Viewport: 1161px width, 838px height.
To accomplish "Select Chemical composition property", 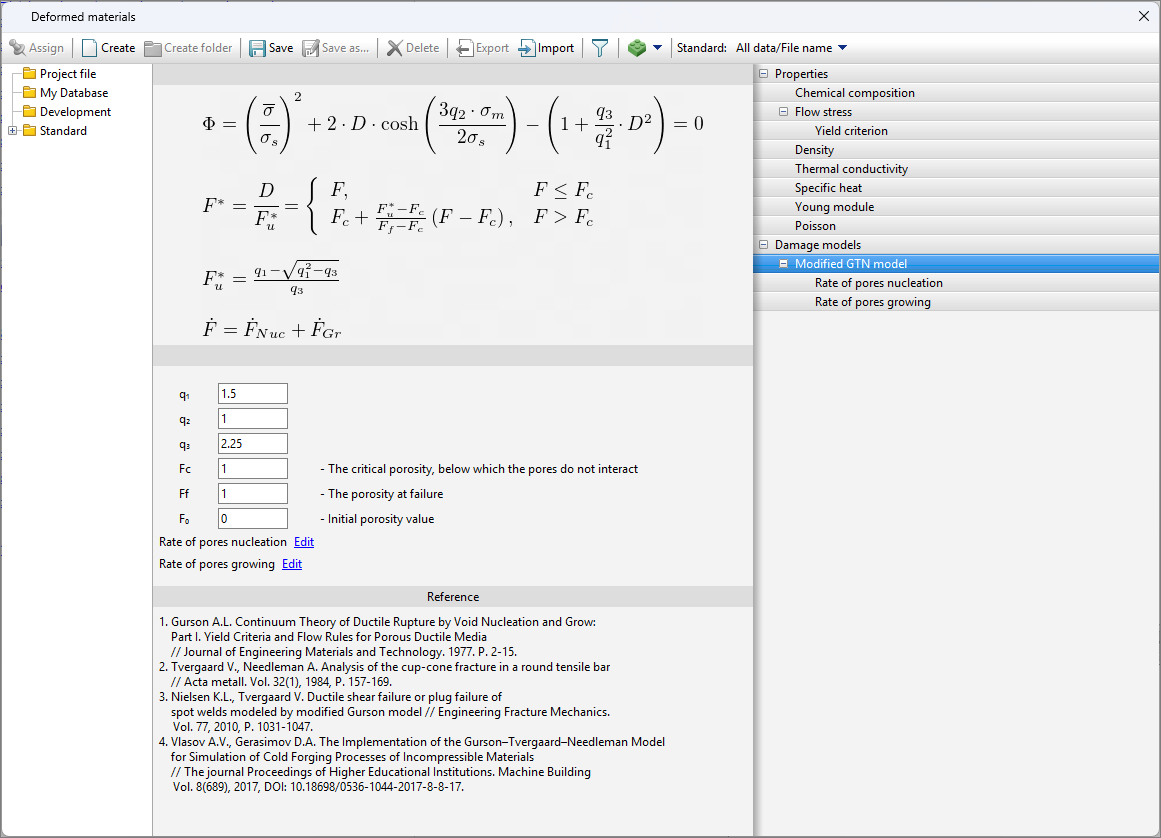I will click(x=854, y=93).
